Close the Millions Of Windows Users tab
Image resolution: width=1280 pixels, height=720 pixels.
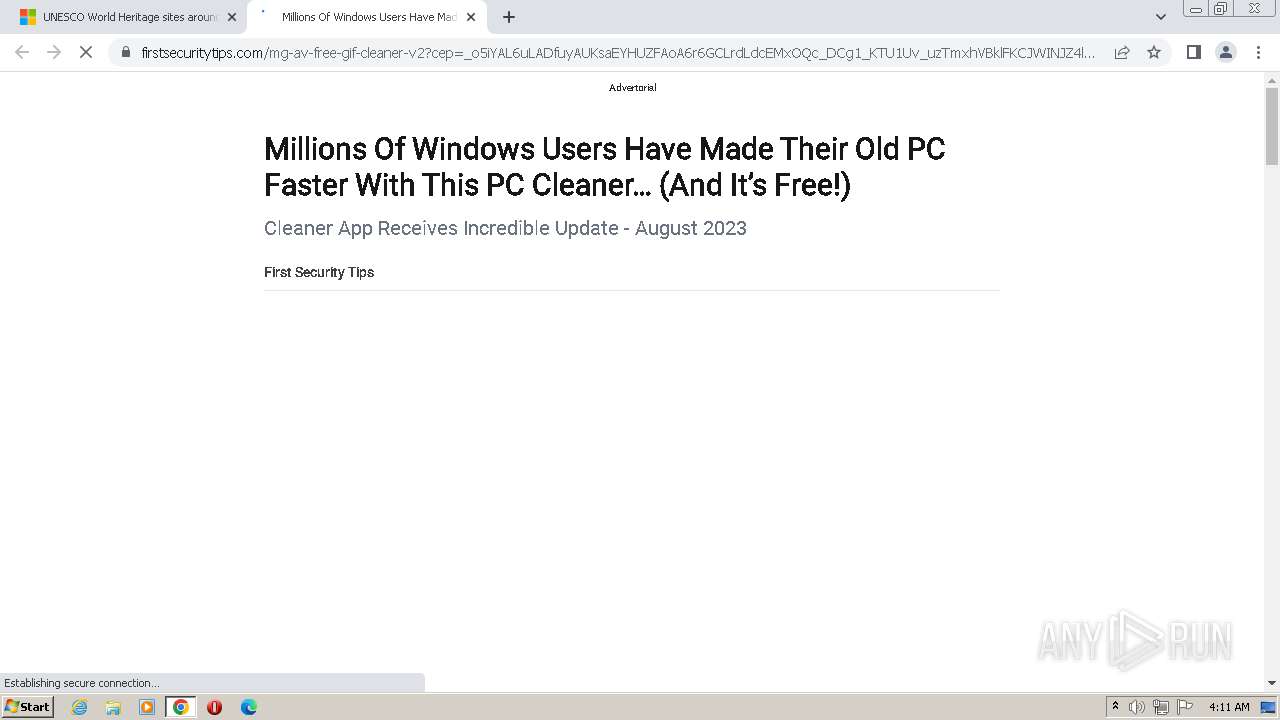(471, 17)
